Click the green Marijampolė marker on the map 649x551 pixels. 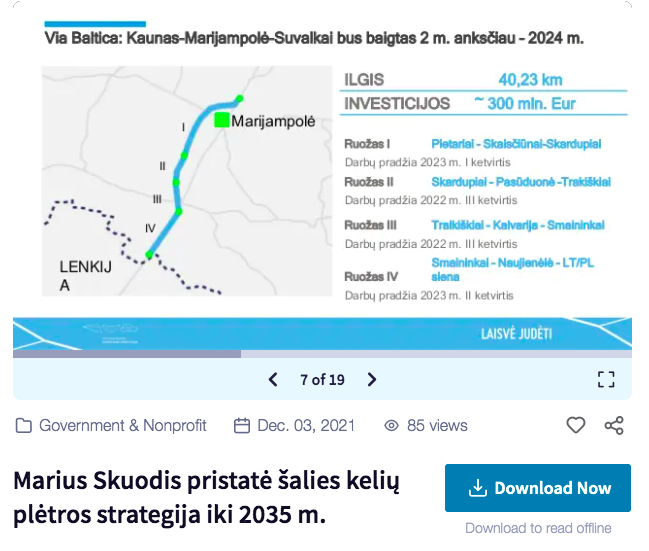tap(221, 120)
